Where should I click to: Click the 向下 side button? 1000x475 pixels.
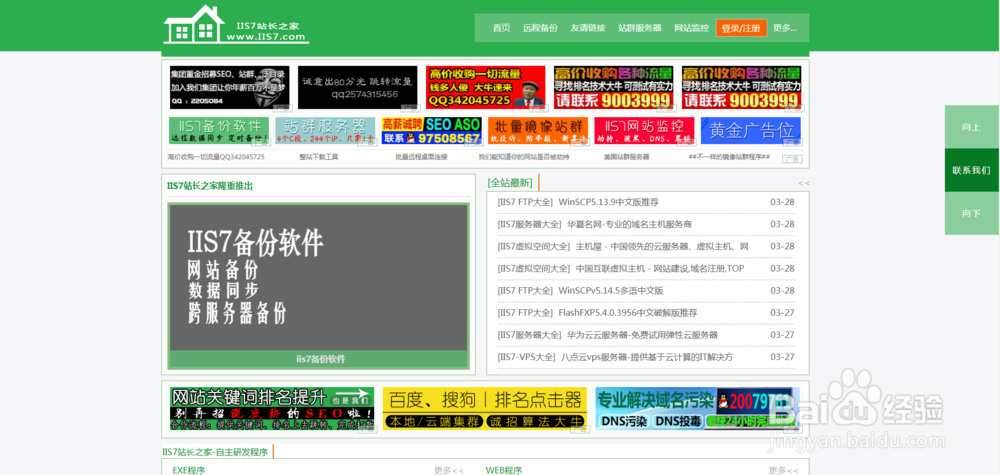972,214
